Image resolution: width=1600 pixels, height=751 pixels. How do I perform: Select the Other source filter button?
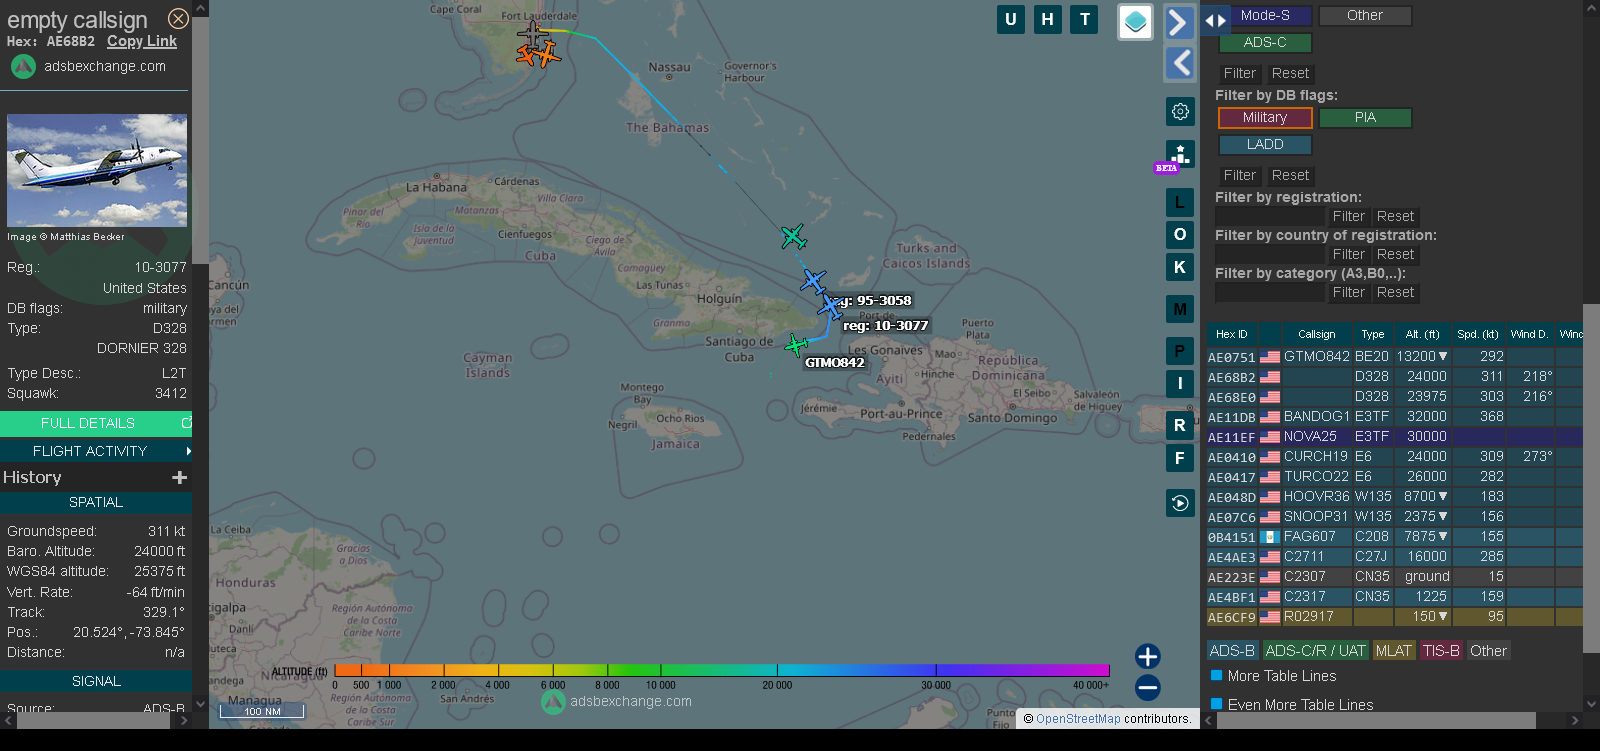tap(1365, 16)
